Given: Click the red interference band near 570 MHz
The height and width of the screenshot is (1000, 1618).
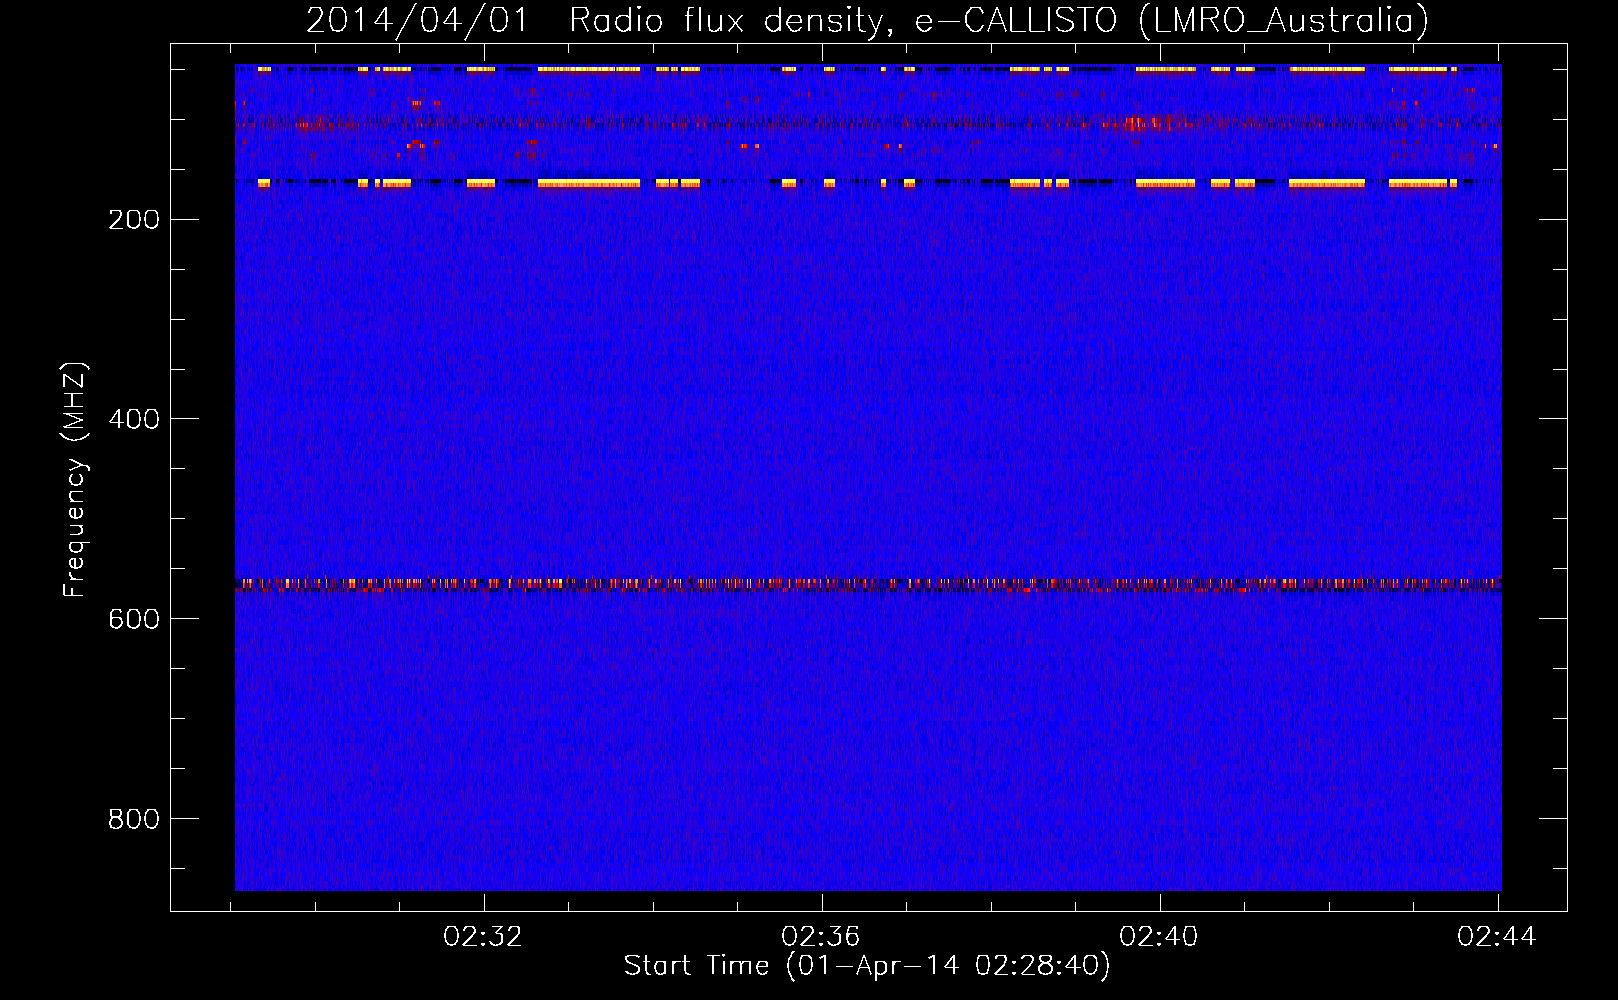Looking at the screenshot, I should click(868, 585).
